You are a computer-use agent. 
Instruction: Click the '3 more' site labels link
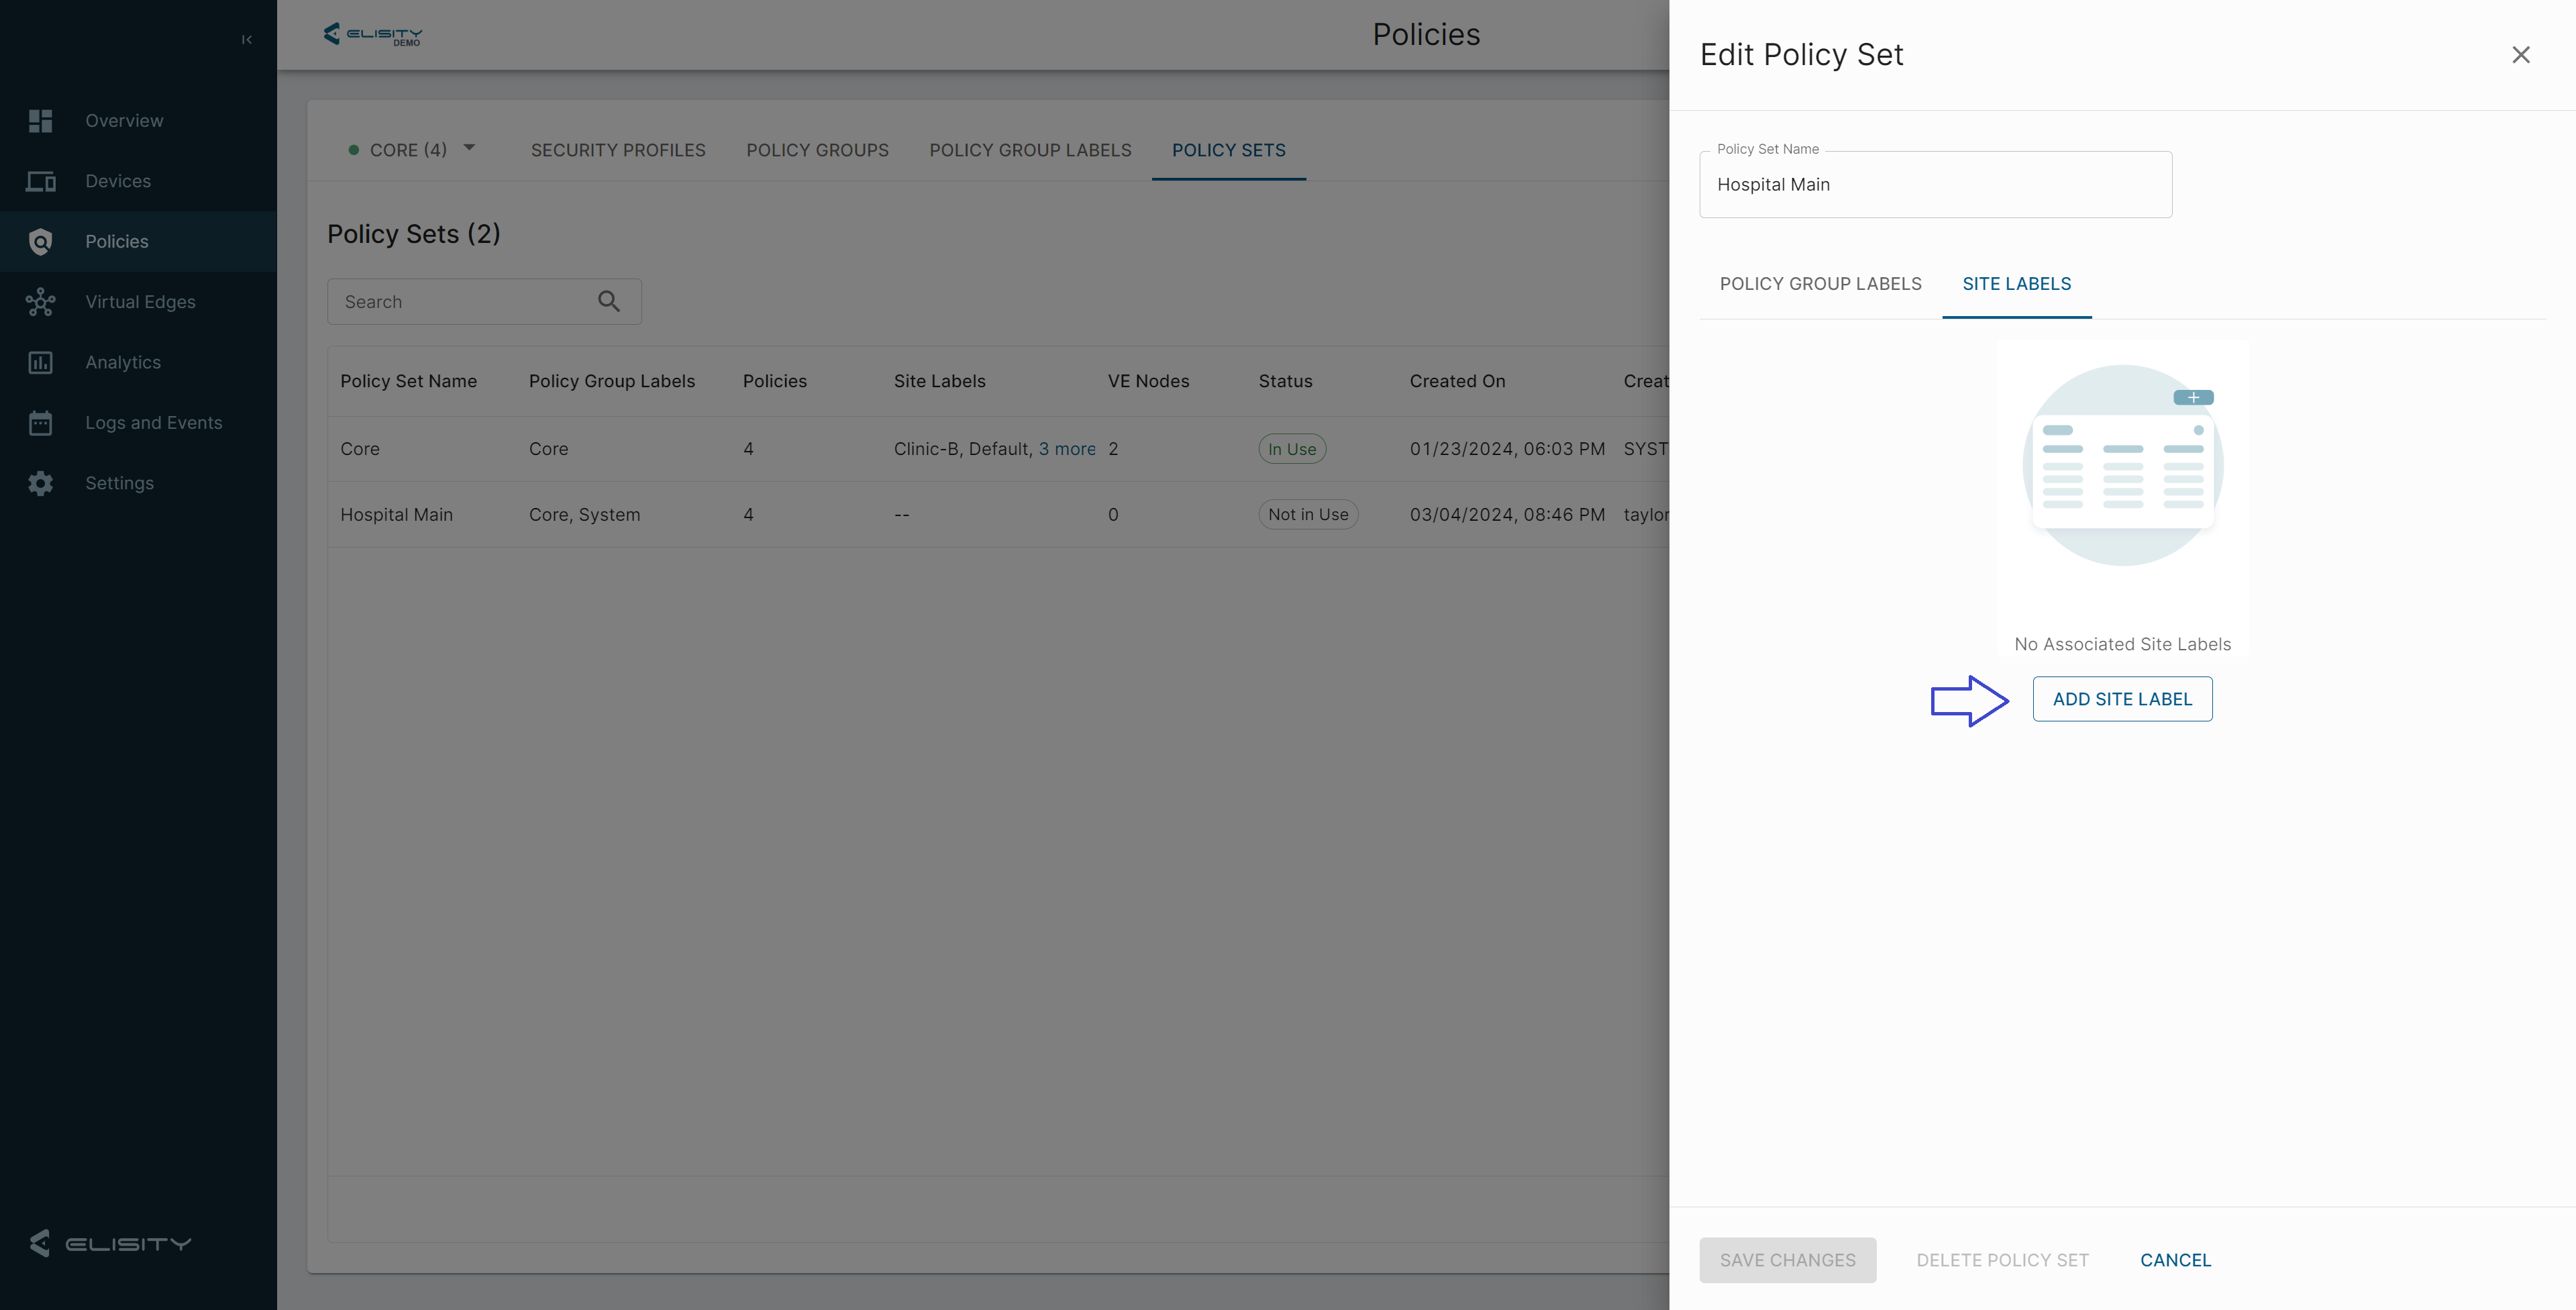(x=1066, y=449)
